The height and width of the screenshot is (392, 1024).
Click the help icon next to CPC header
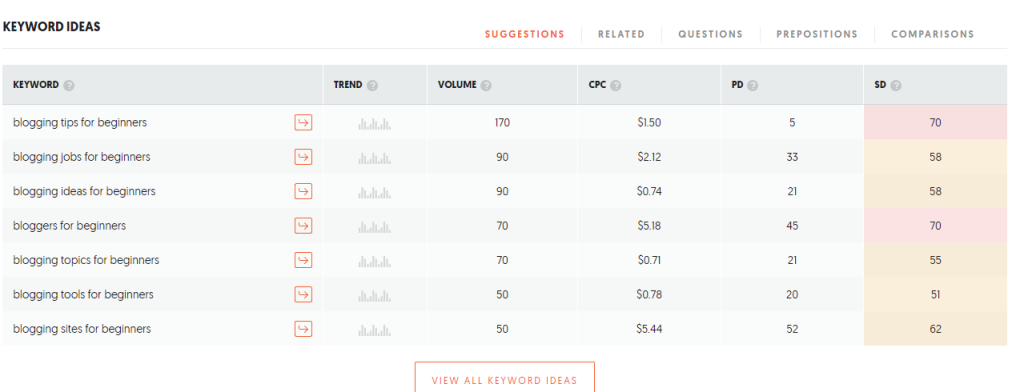(616, 86)
